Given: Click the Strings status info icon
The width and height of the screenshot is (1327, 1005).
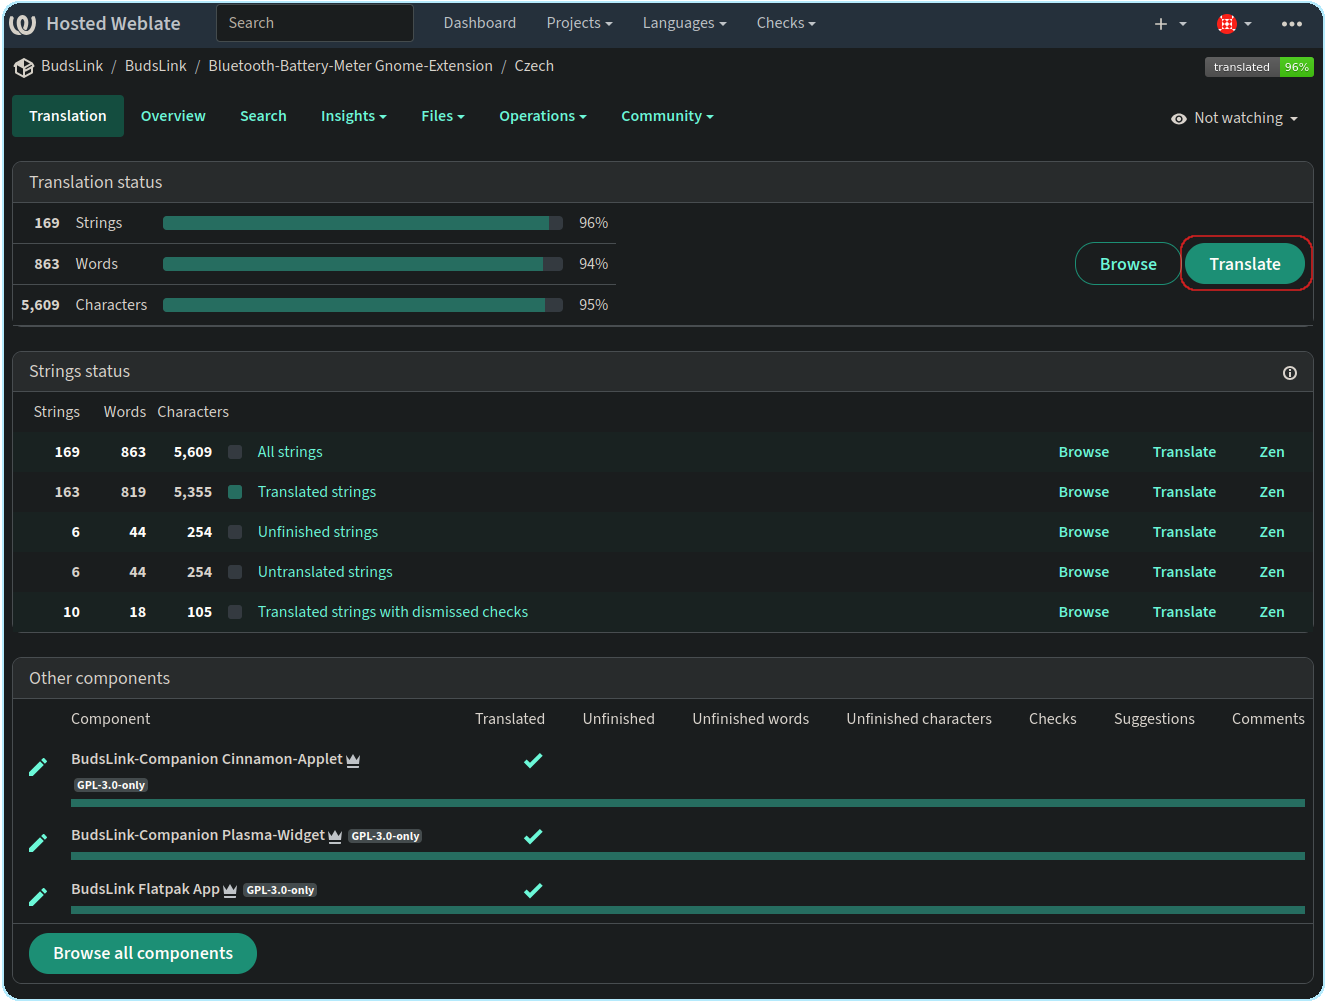Looking at the screenshot, I should (1290, 373).
